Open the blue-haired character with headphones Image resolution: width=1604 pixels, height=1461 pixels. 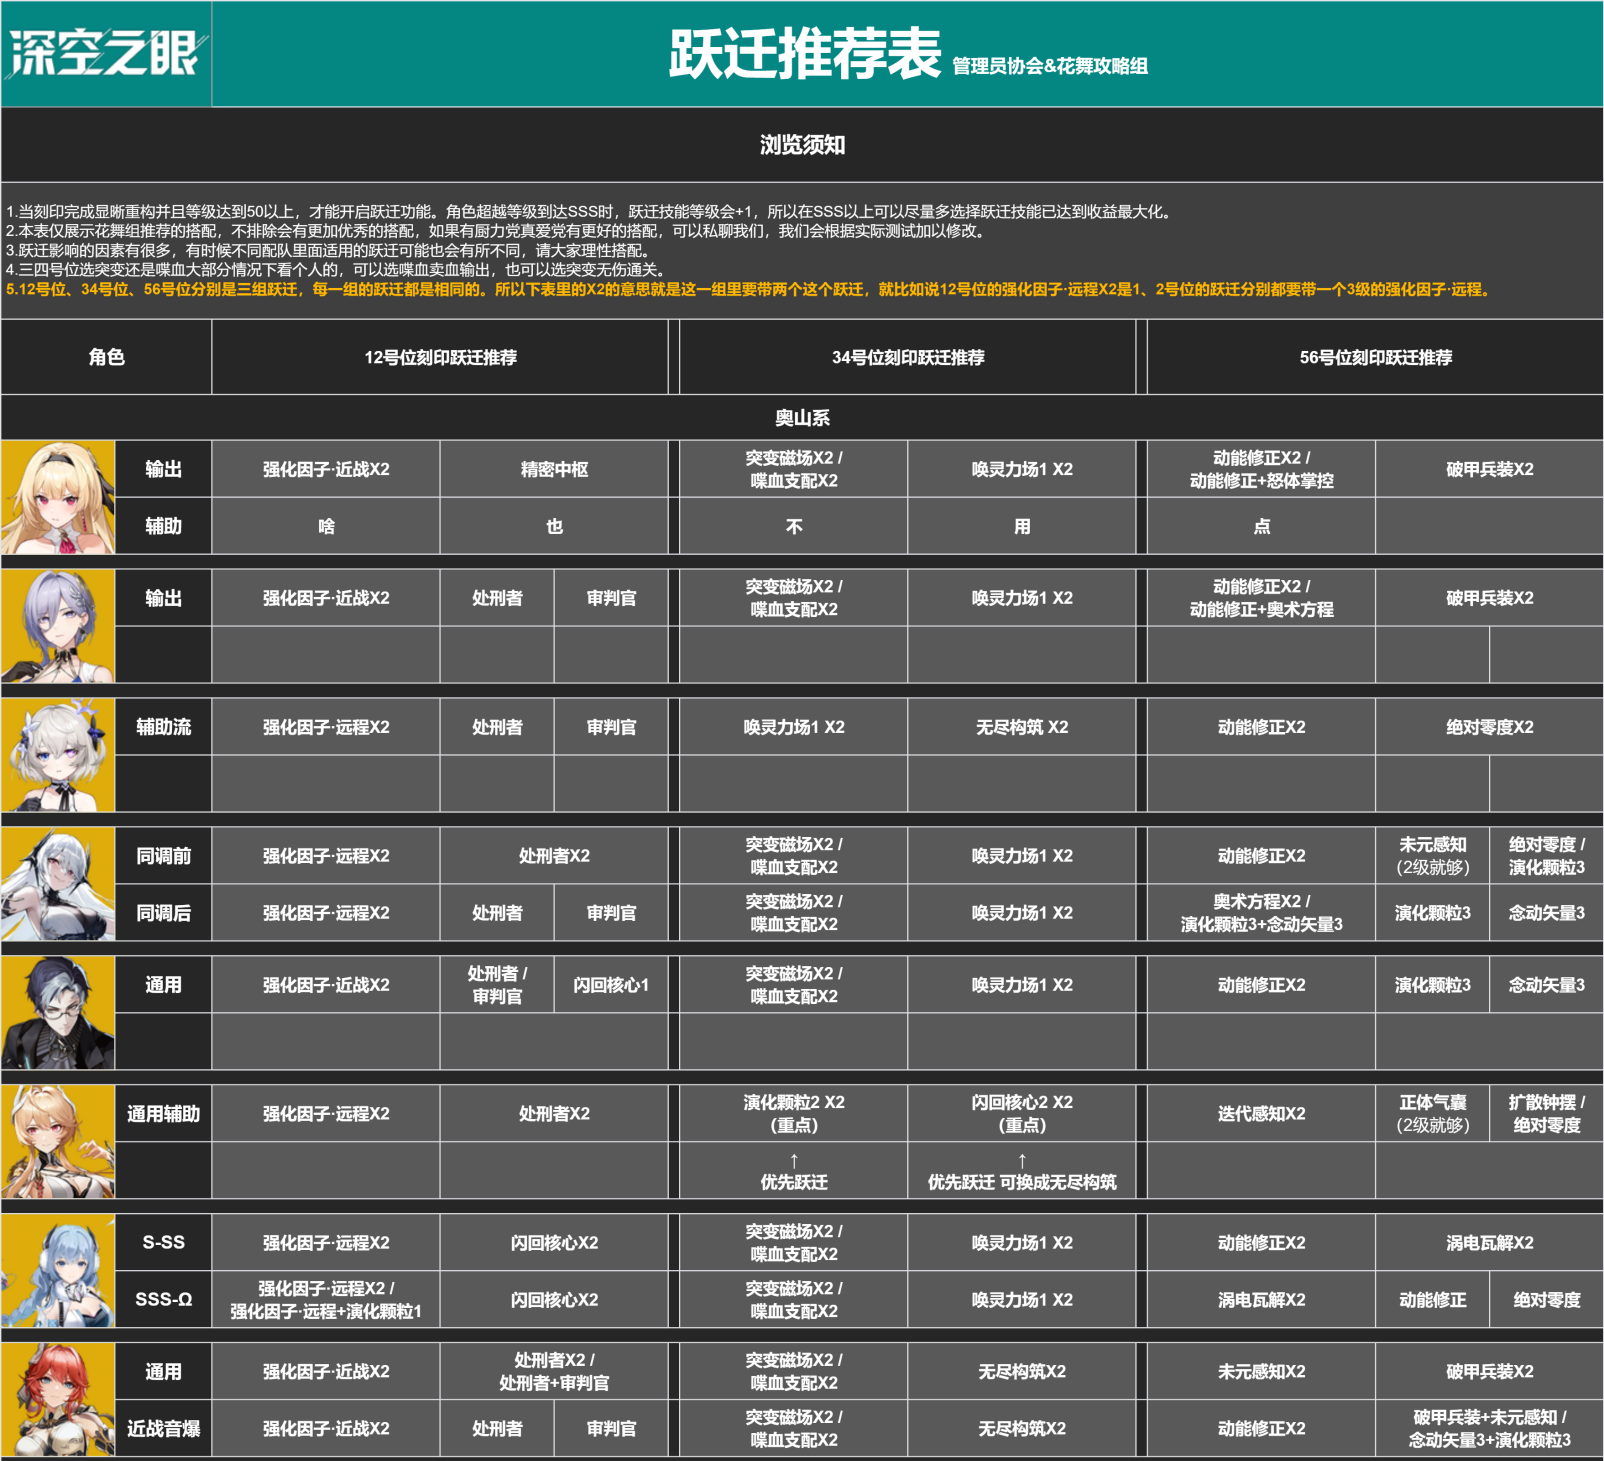click(58, 1271)
